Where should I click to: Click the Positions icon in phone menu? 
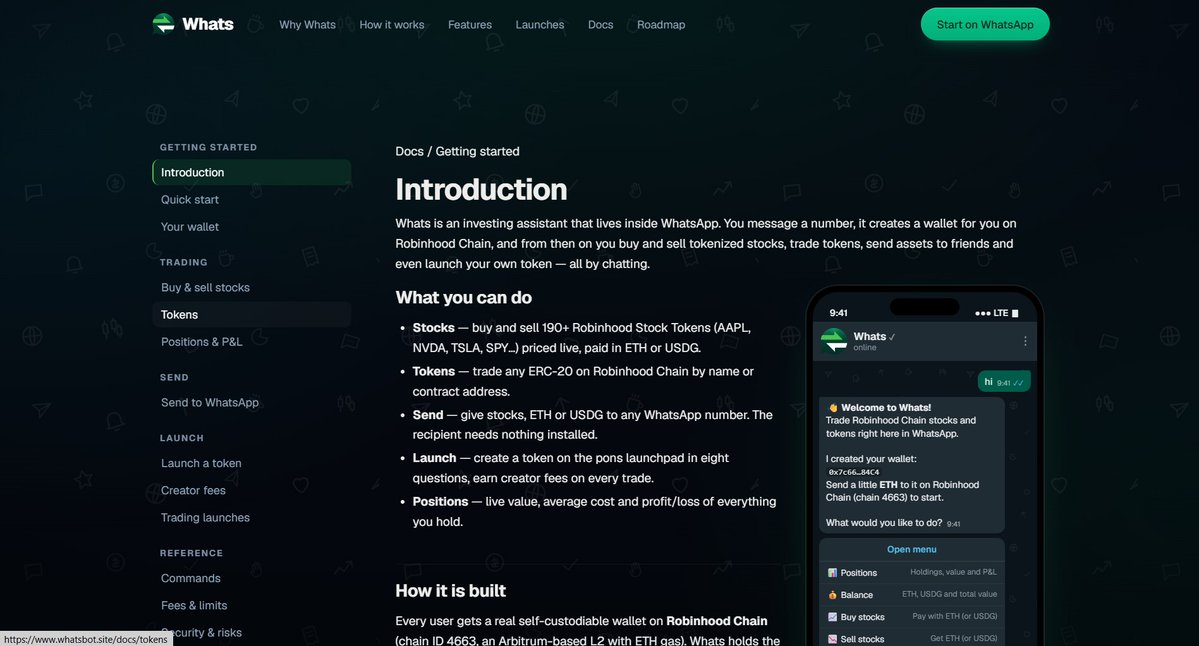coord(832,573)
